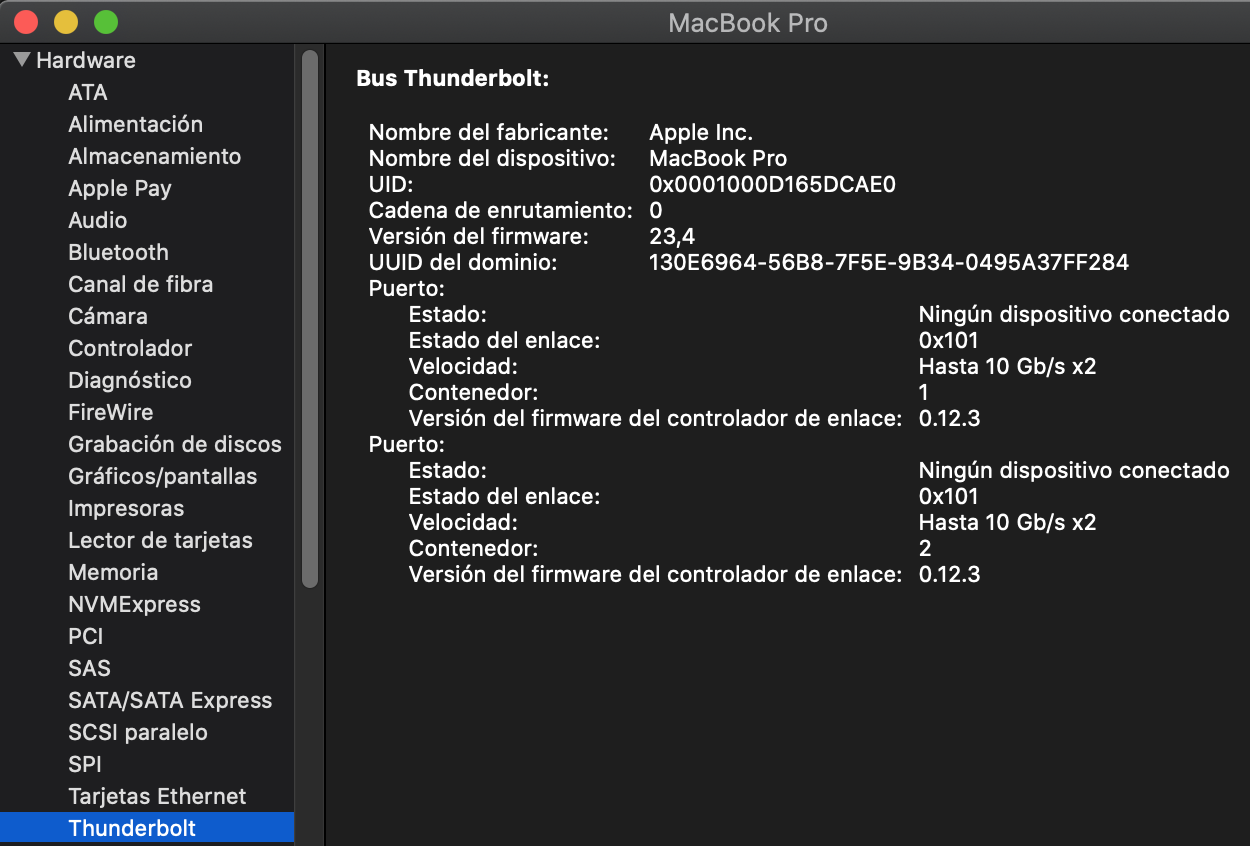Select NVMExpress in the sidebar
1250x846 pixels.
click(134, 604)
